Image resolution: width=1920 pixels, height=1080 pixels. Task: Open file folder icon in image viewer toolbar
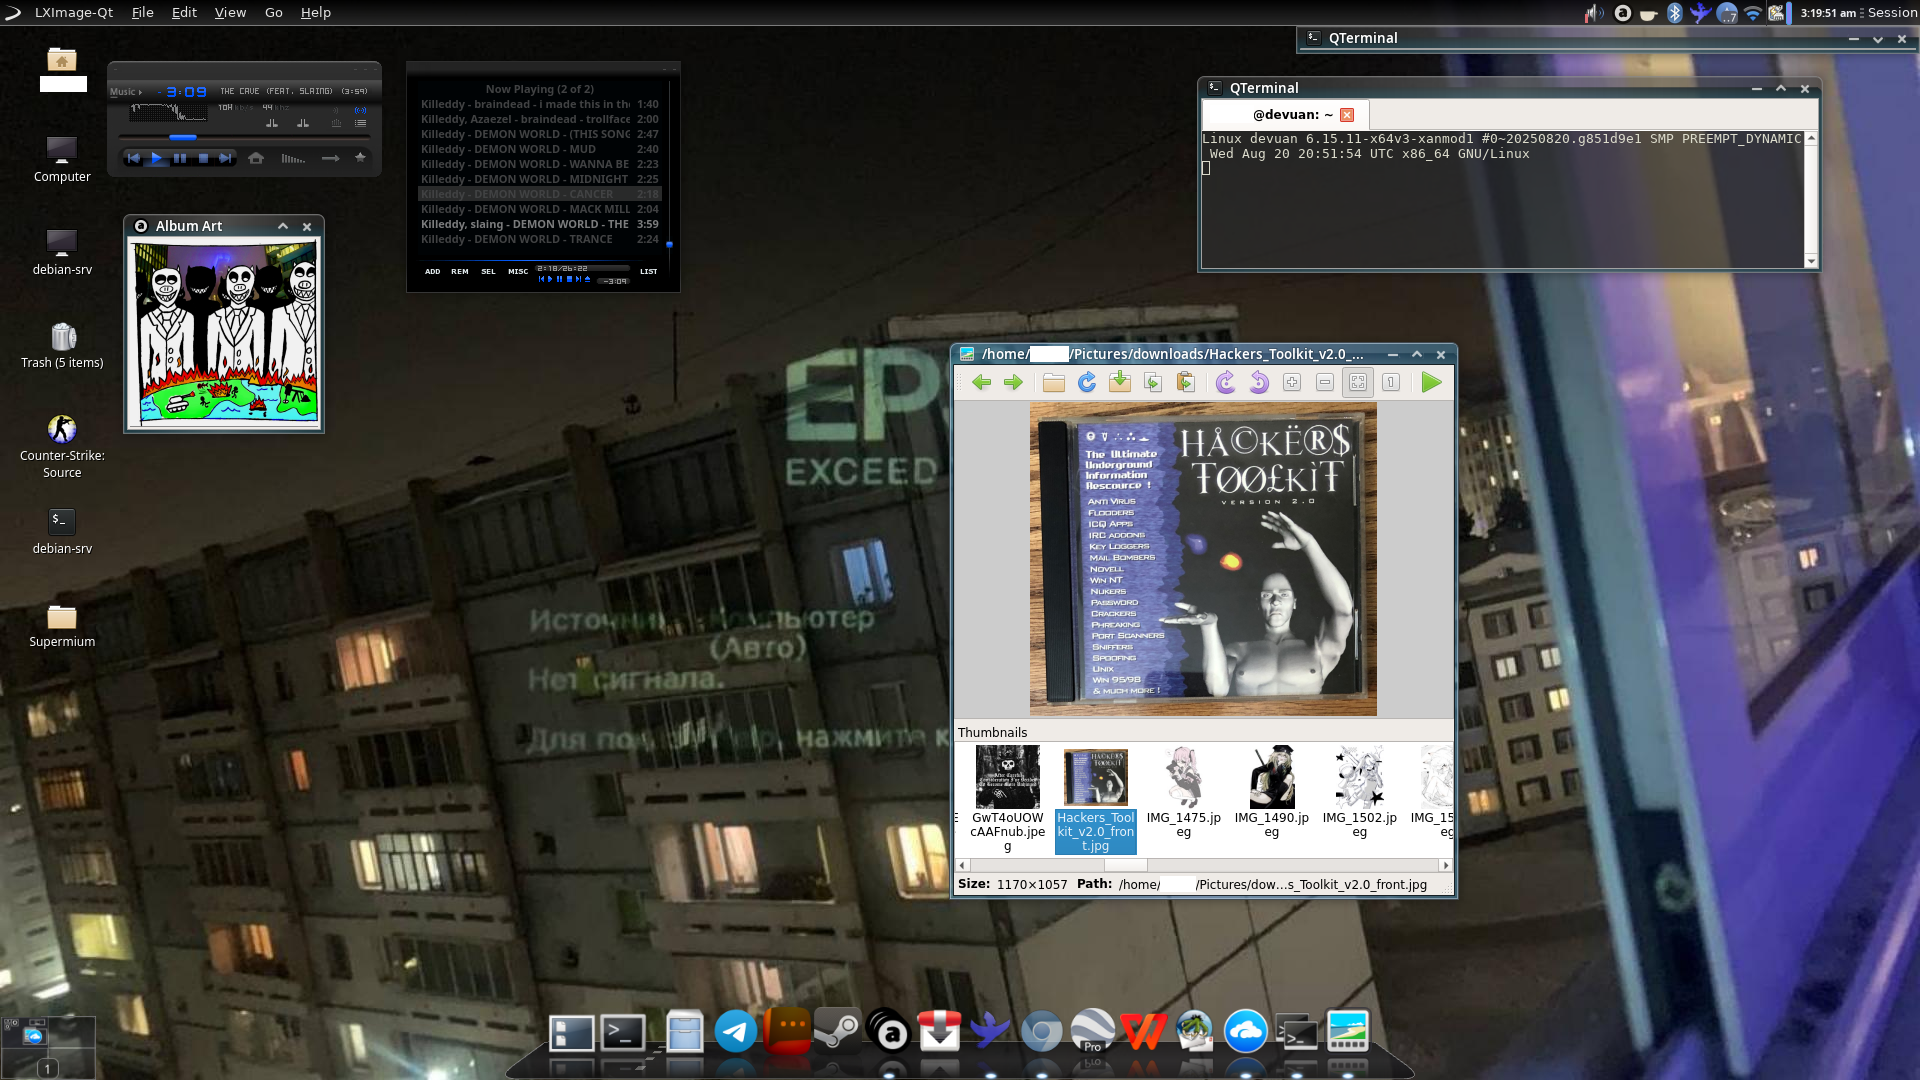click(x=1054, y=382)
